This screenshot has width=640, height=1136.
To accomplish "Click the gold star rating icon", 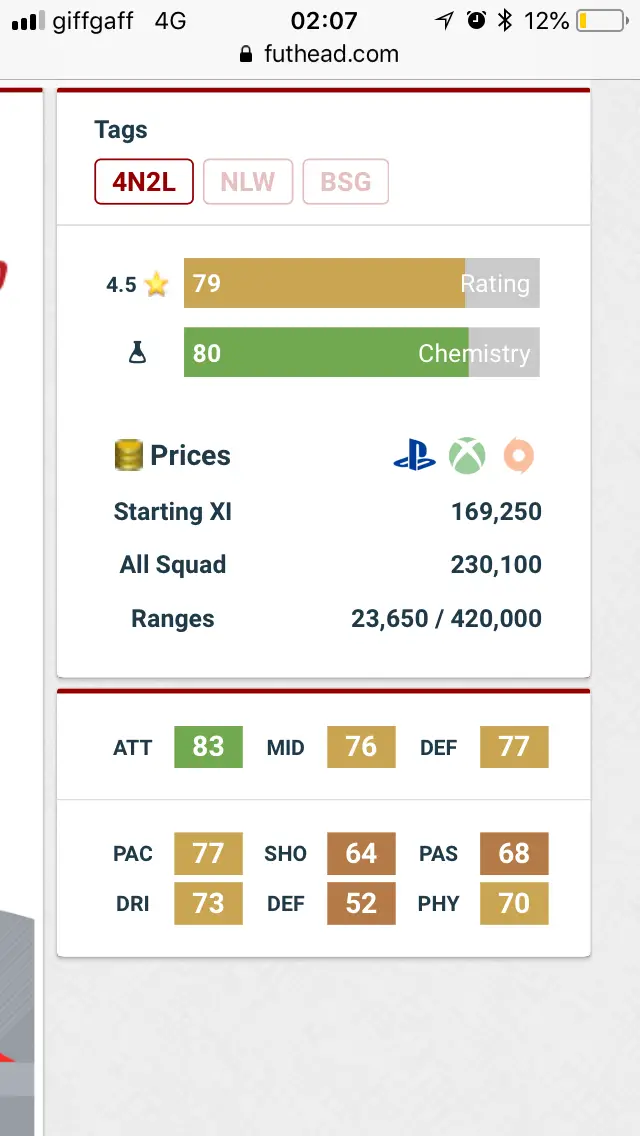I will click(156, 284).
